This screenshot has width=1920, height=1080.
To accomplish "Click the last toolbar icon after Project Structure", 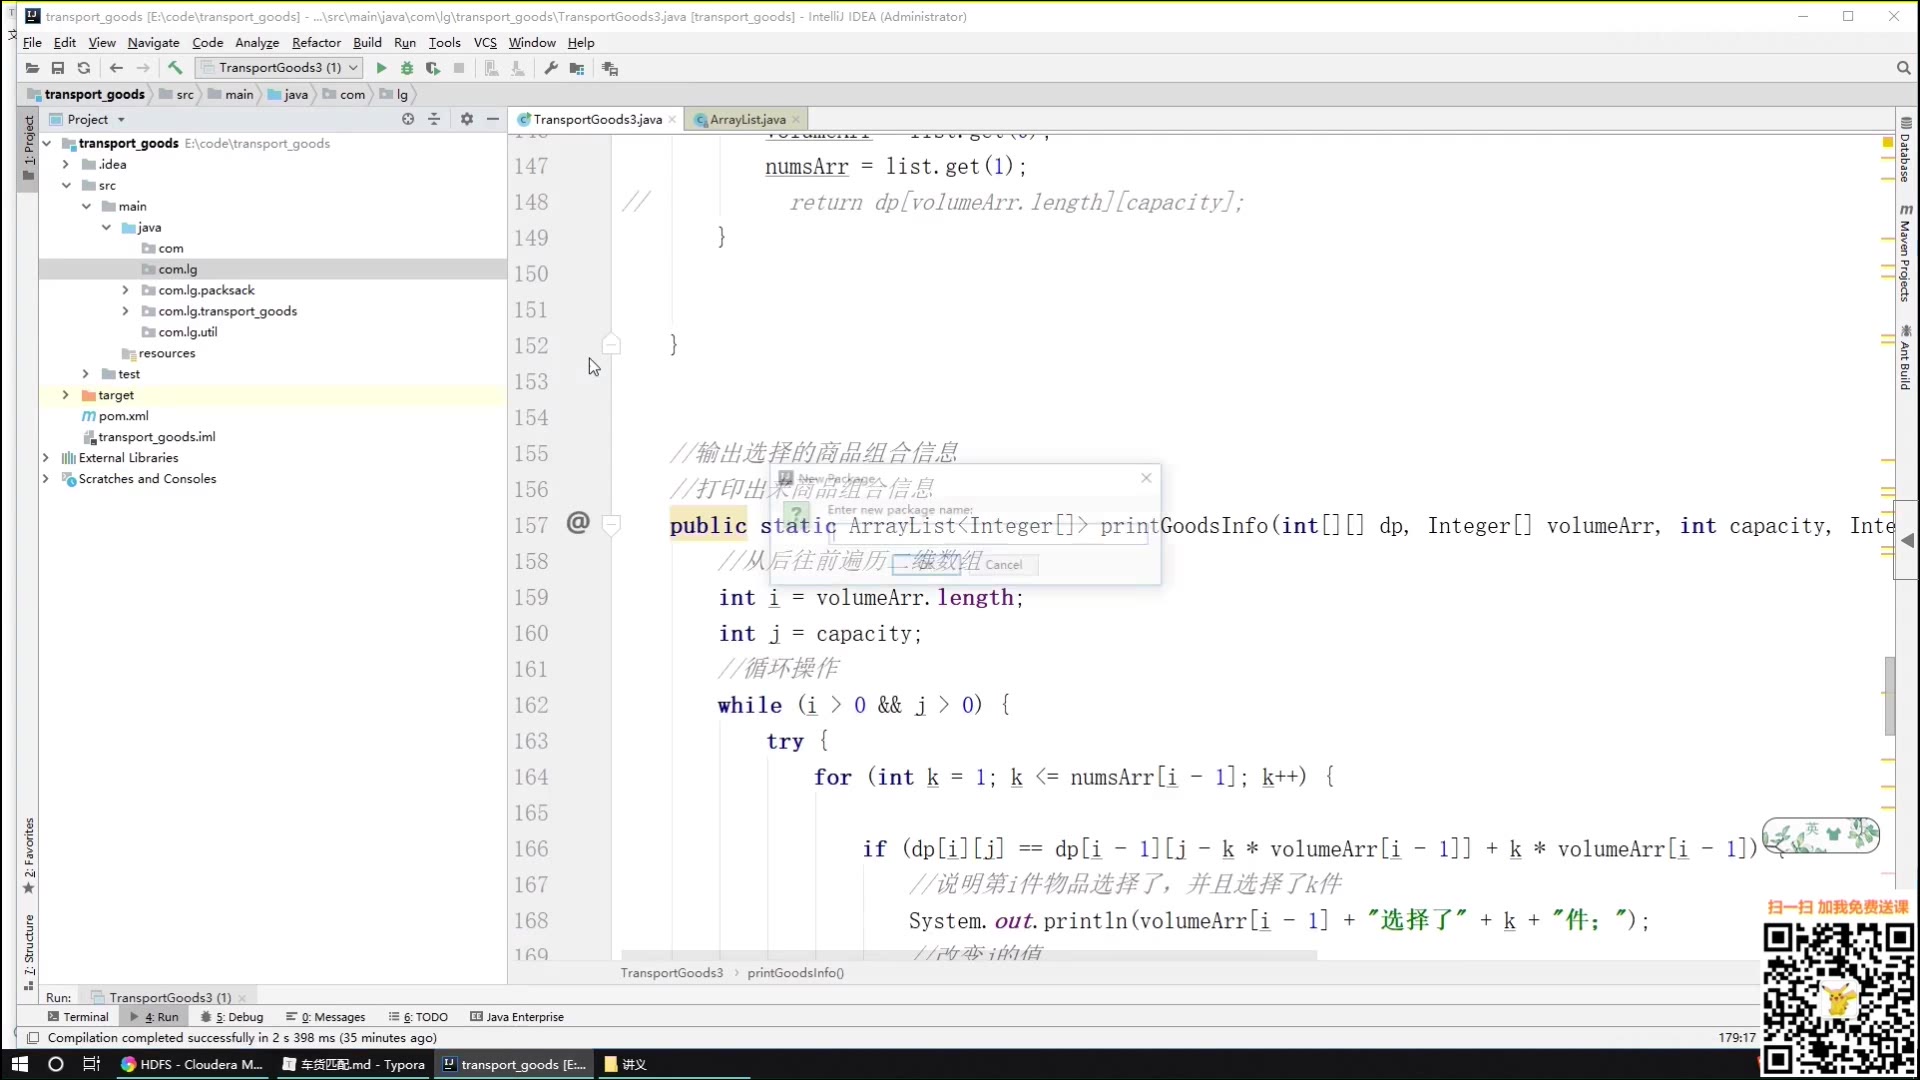I will pyautogui.click(x=610, y=68).
